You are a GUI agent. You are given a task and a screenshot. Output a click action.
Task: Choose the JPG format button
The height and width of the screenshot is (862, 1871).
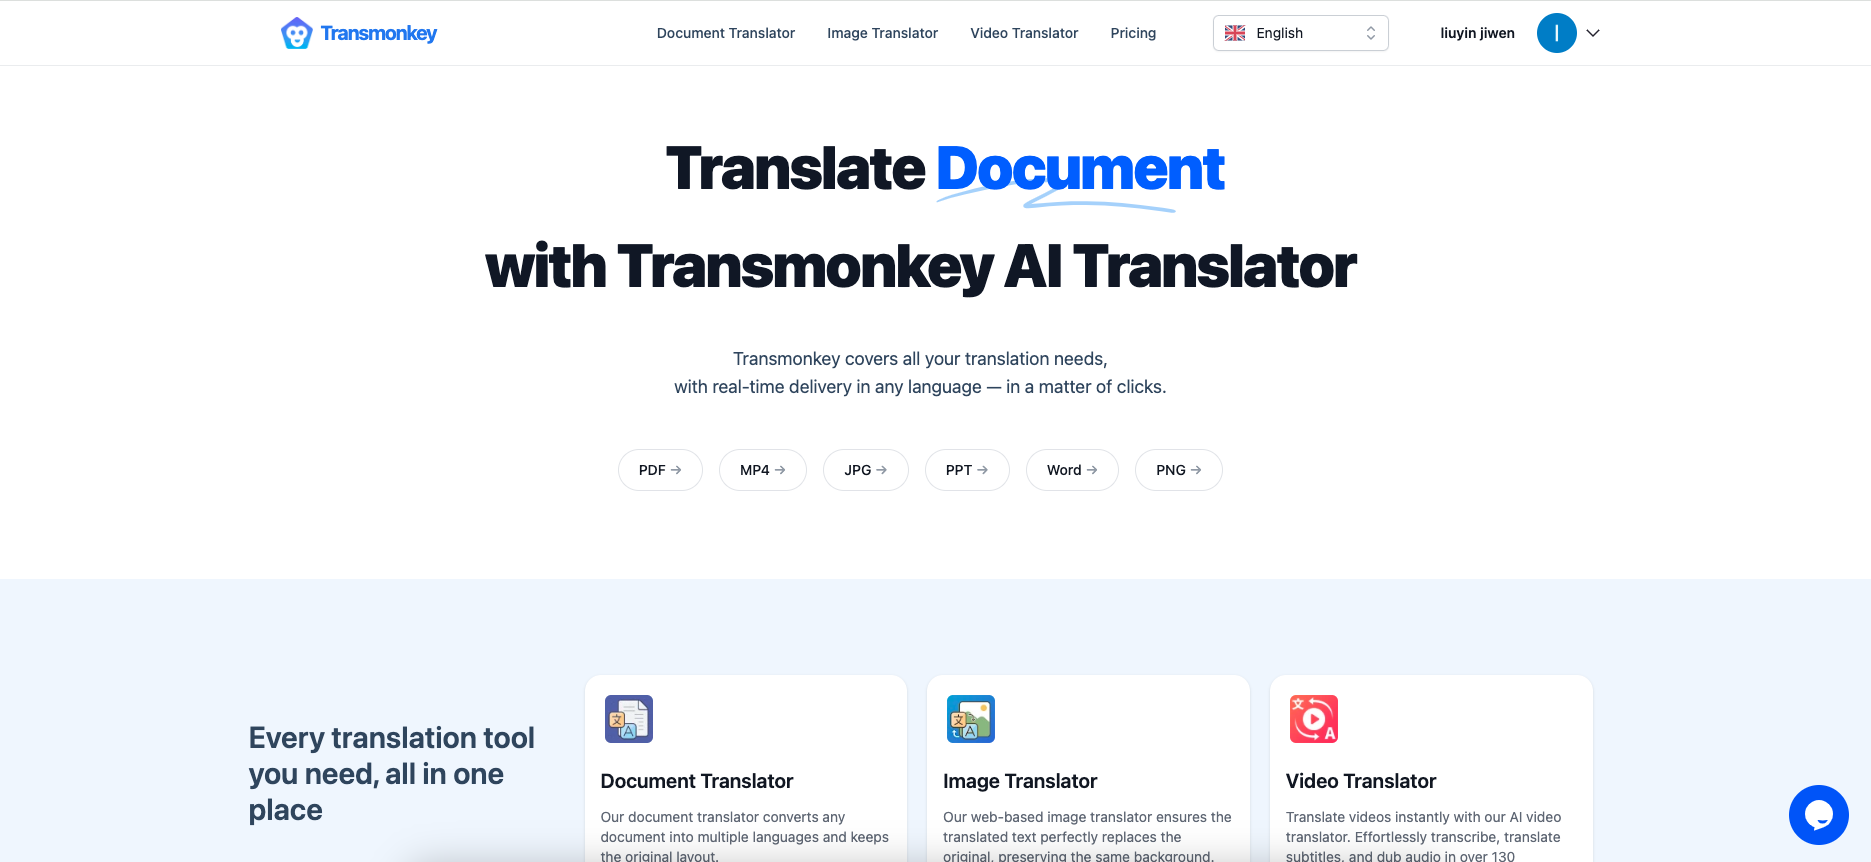[866, 470]
